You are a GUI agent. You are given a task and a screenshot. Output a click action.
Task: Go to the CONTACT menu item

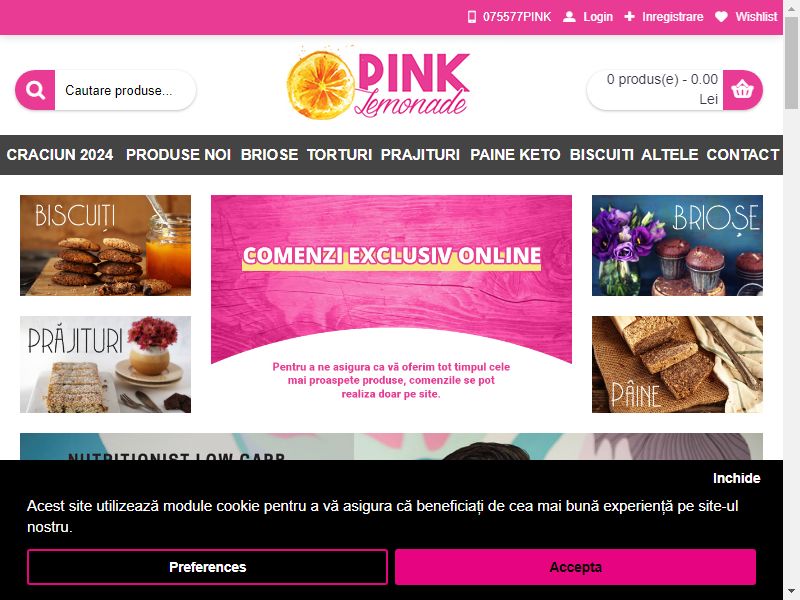[x=743, y=155]
